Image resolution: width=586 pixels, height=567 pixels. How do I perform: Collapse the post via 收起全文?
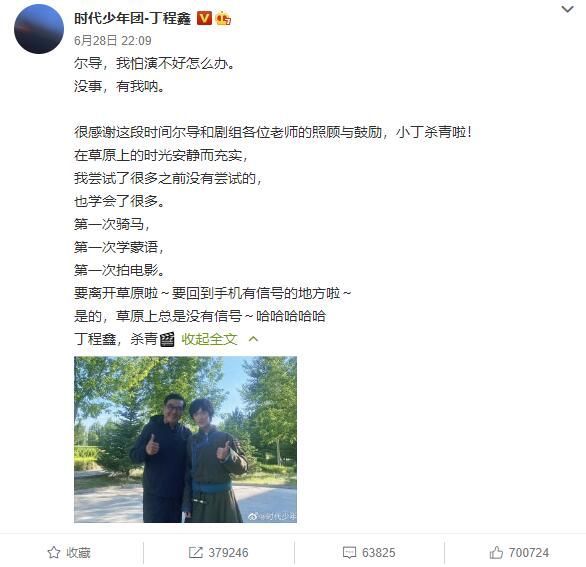click(x=209, y=339)
